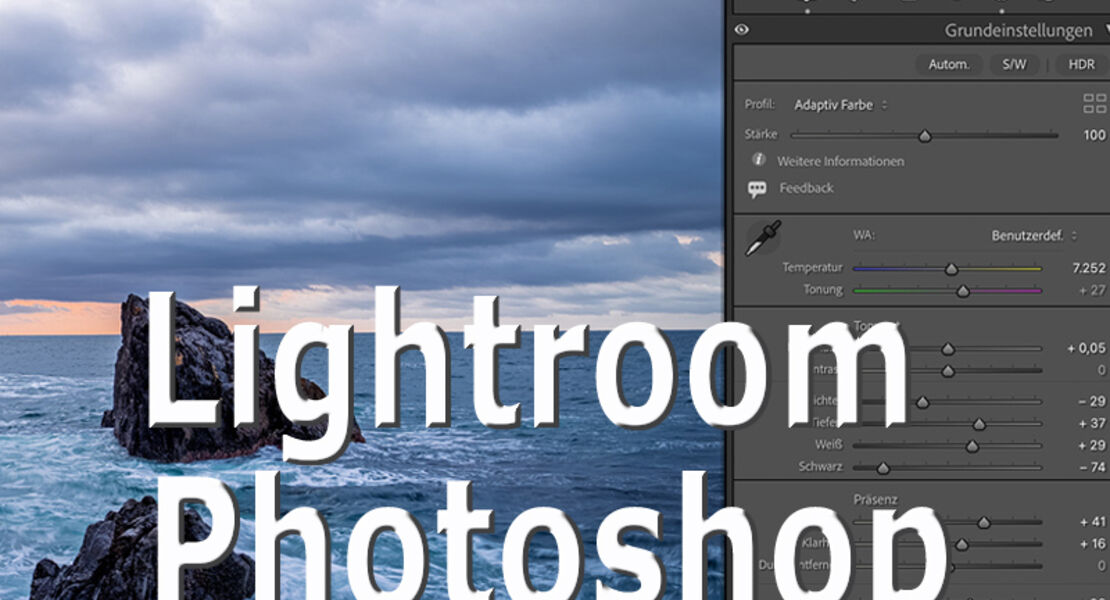Click the Autom. button
Image resolution: width=1110 pixels, height=600 pixels.
tap(948, 64)
